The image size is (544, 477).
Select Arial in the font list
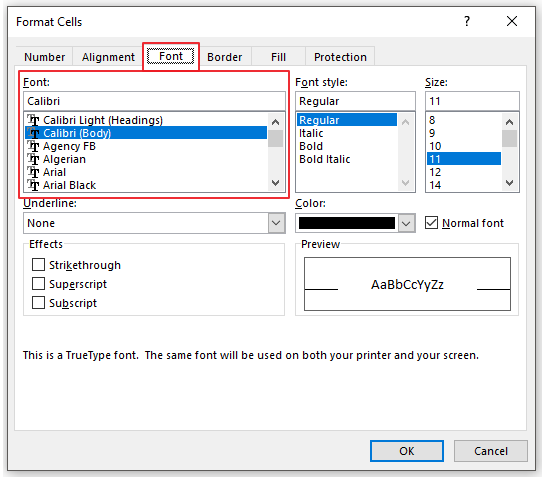(146, 172)
